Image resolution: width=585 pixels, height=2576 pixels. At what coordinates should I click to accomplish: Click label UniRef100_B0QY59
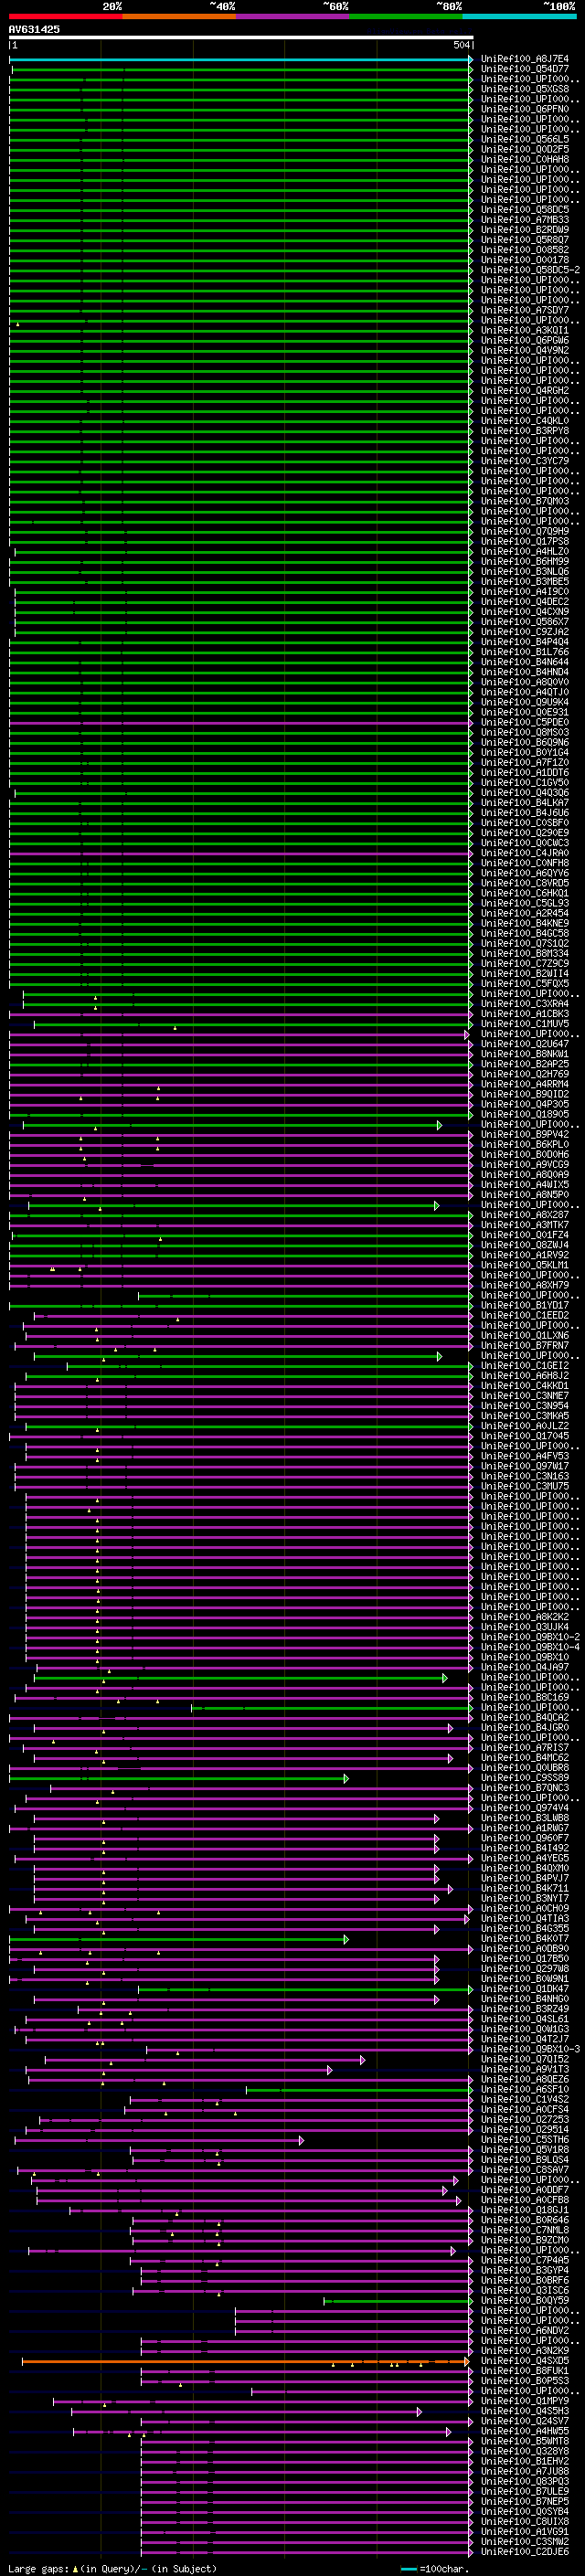click(525, 2300)
